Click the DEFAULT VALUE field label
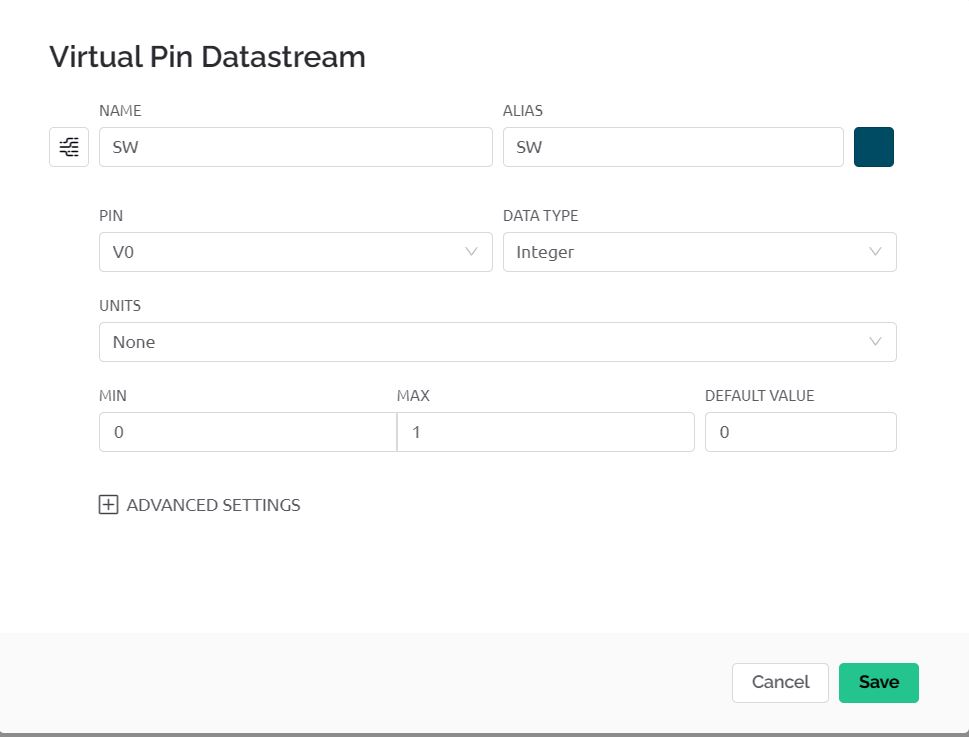969x737 pixels. coord(759,396)
